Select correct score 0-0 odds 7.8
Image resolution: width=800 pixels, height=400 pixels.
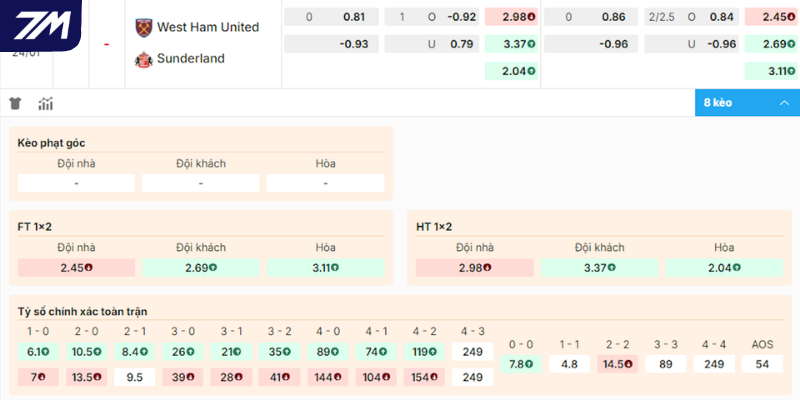[x=520, y=364]
